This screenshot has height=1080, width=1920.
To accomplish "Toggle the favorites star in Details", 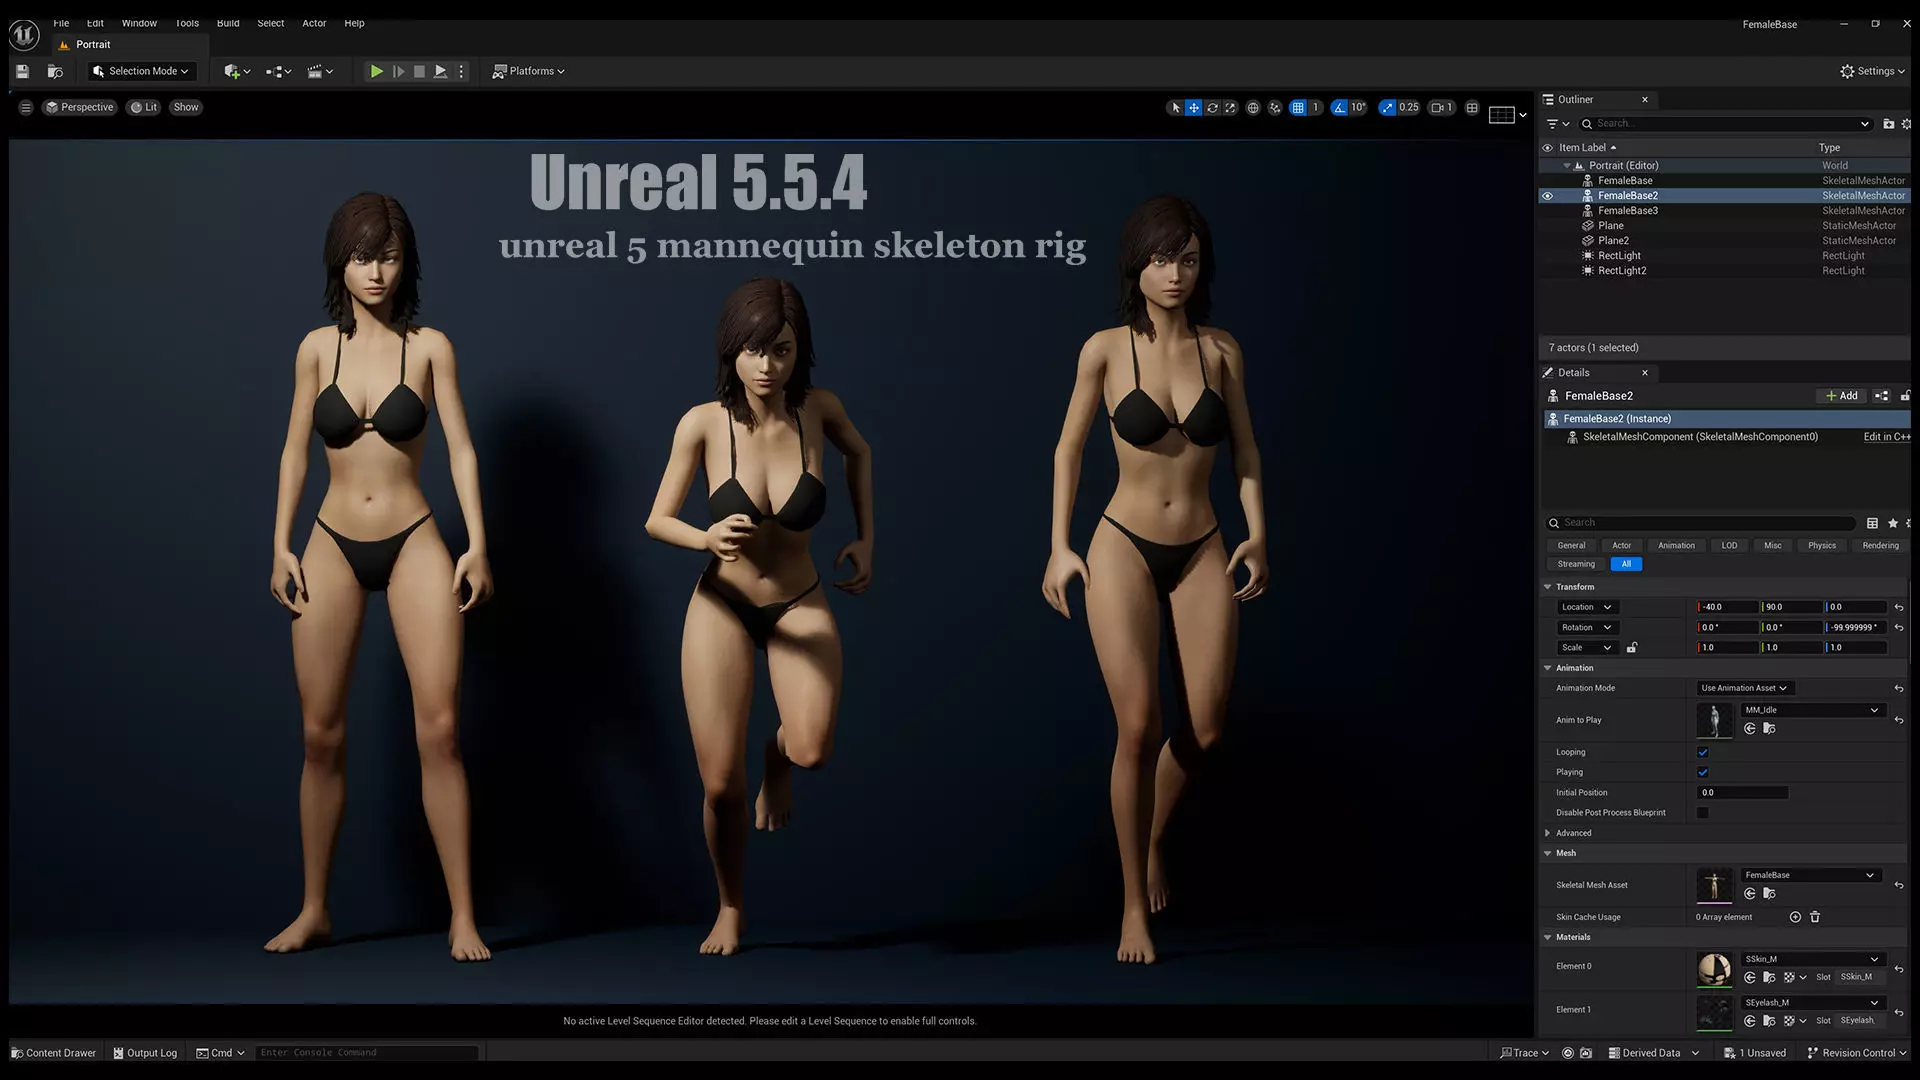I will (1893, 523).
